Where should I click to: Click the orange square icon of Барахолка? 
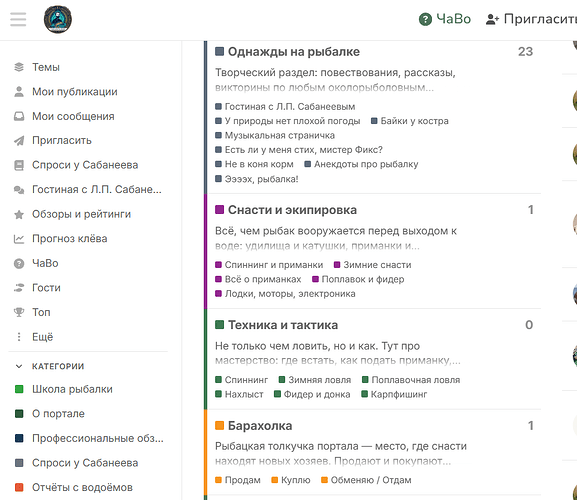pyautogui.click(x=219, y=425)
